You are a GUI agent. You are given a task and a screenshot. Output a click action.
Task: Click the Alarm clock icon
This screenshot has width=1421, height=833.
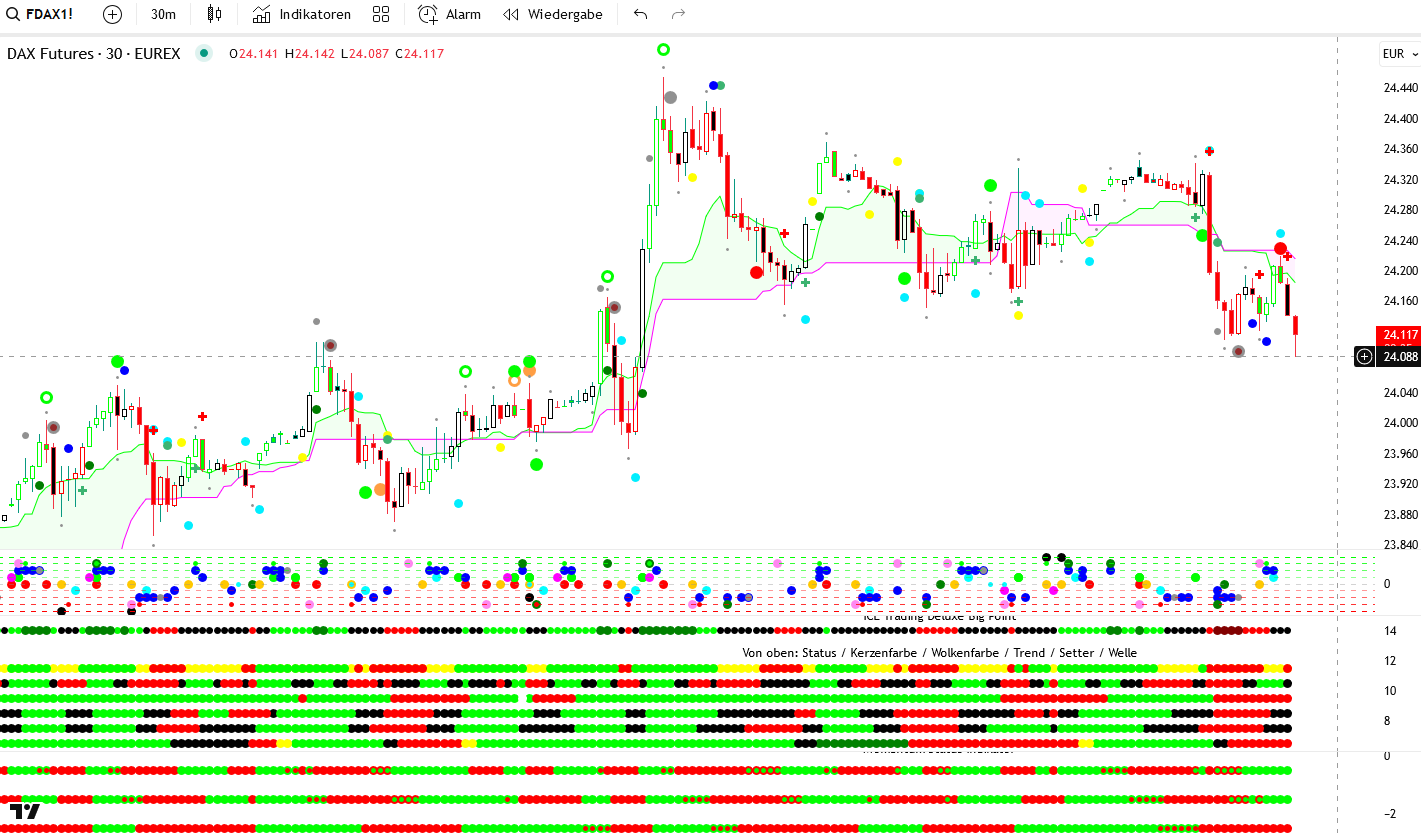pyautogui.click(x=428, y=14)
